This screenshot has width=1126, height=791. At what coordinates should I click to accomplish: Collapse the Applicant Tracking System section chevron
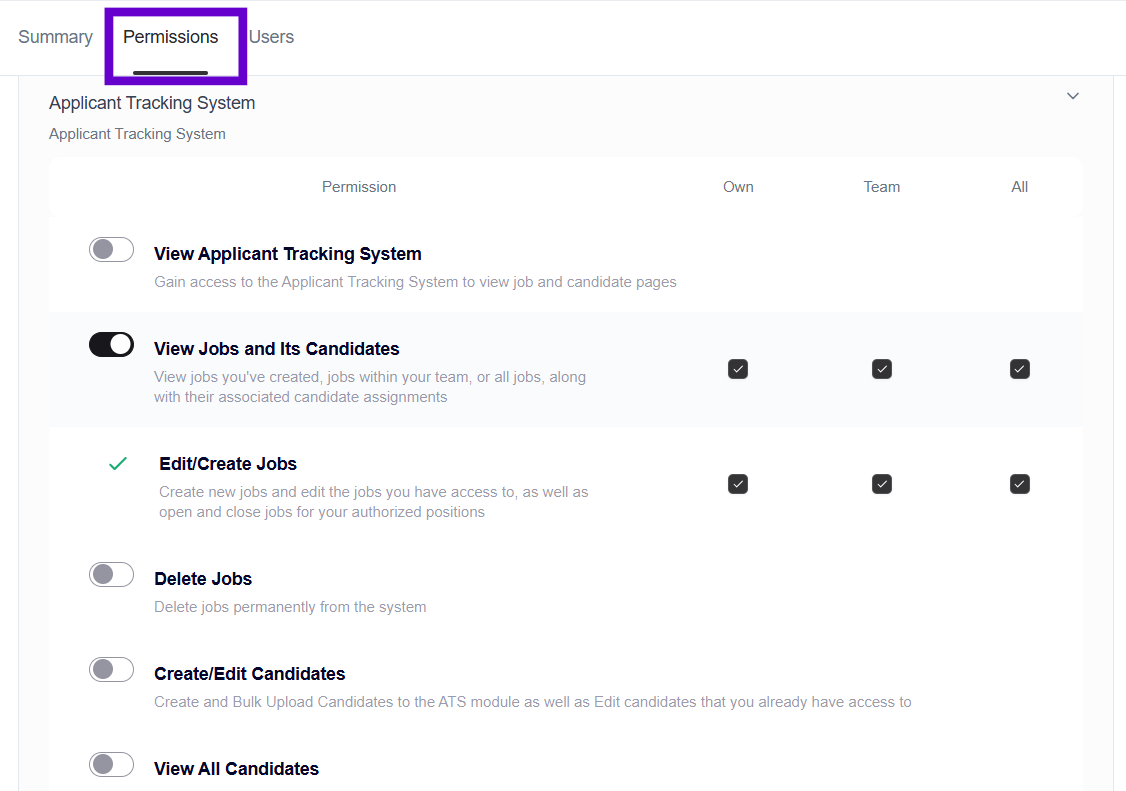(x=1072, y=96)
